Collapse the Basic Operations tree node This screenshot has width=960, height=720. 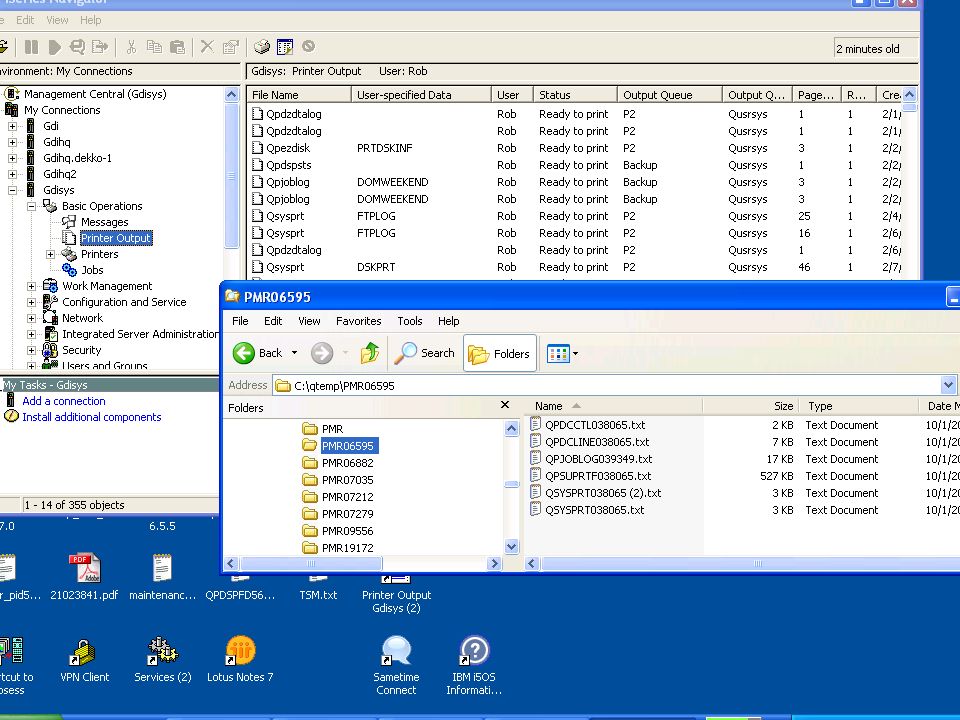coord(31,206)
